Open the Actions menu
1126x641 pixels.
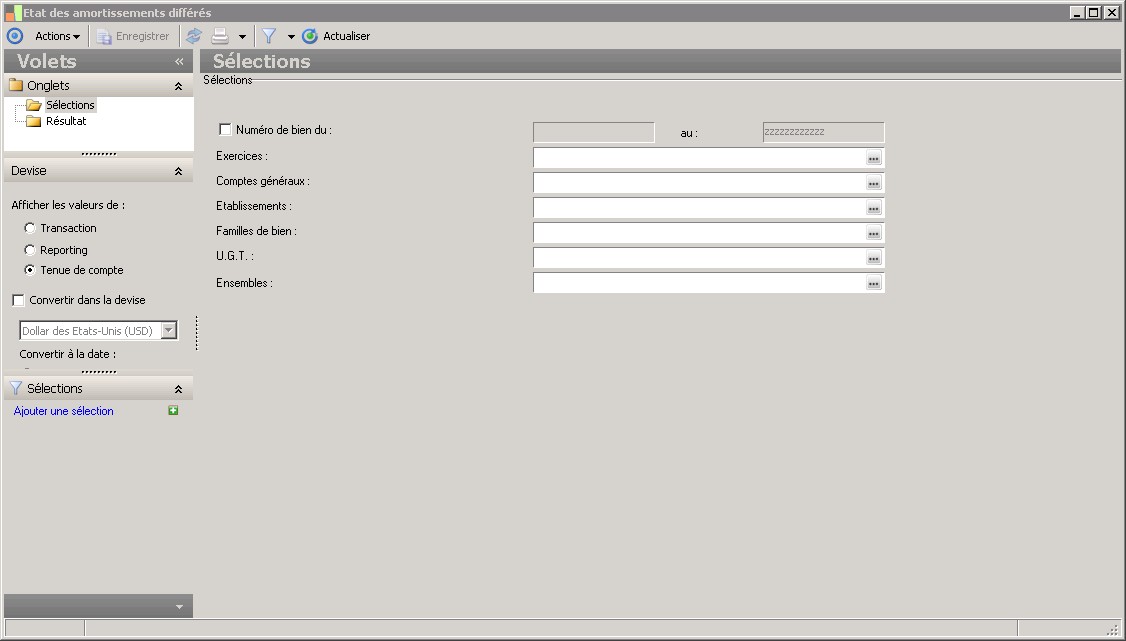[57, 36]
